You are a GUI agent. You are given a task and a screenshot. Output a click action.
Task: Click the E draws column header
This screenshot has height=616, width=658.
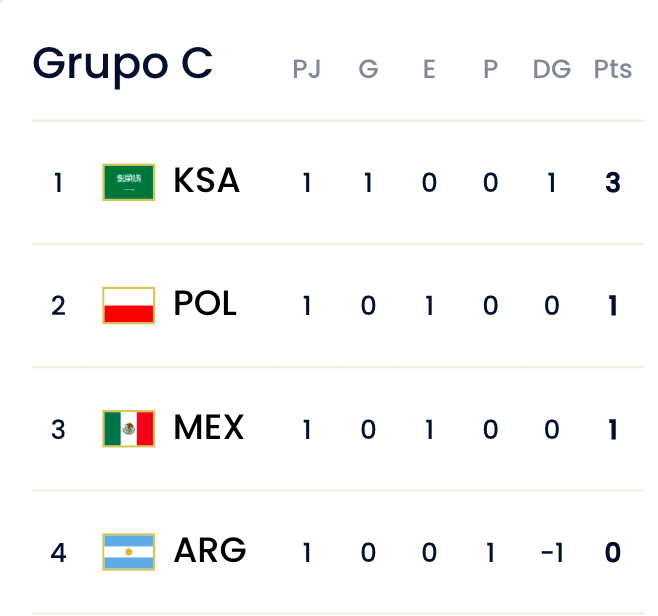coord(429,70)
